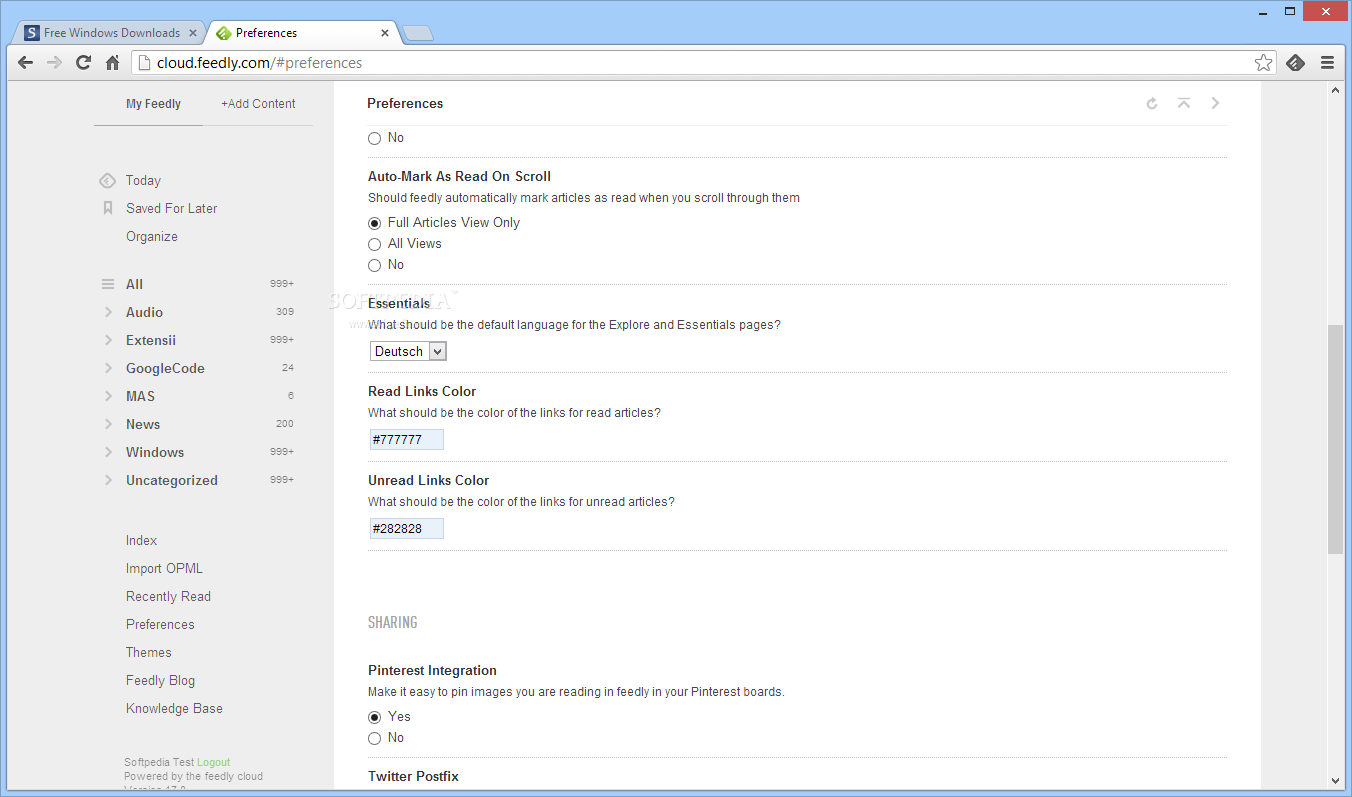This screenshot has width=1352, height=797.
Task: Click the refresh icon in Preferences header
Action: pyautogui.click(x=1152, y=103)
